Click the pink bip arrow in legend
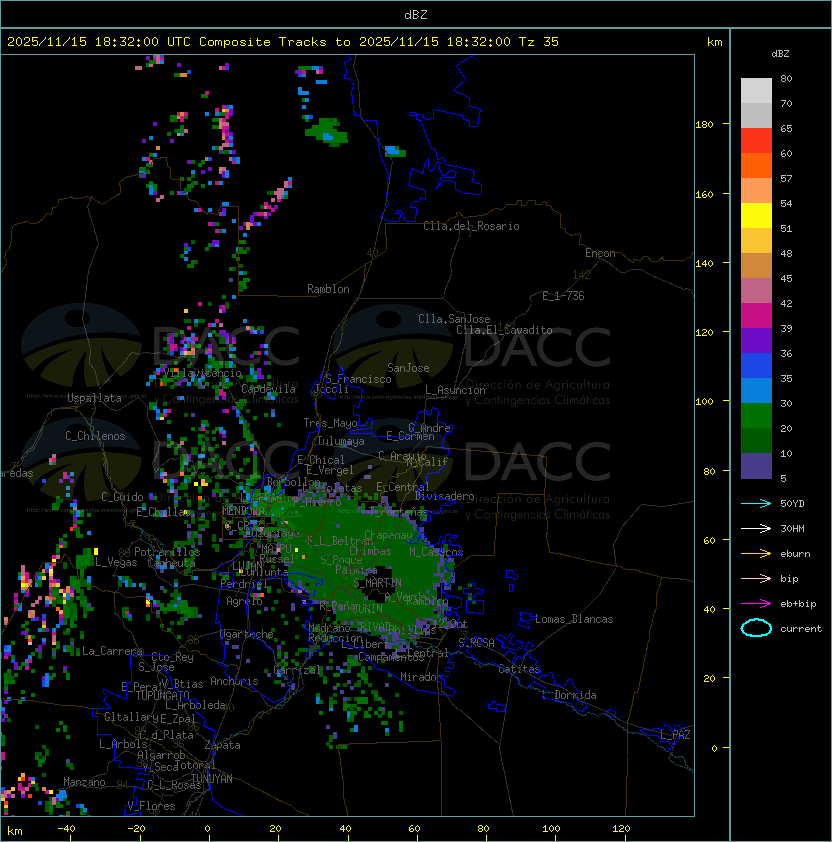The width and height of the screenshot is (832, 842). click(756, 578)
